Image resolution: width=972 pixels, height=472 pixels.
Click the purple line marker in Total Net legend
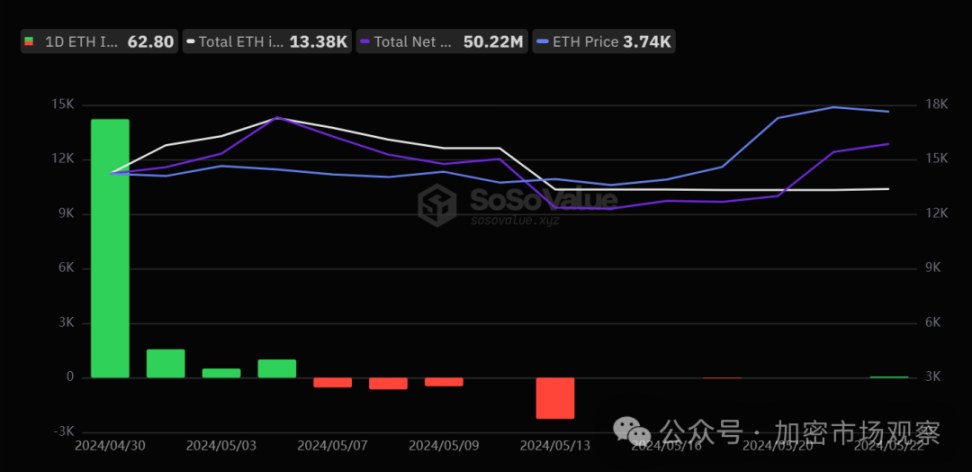pyautogui.click(x=365, y=42)
